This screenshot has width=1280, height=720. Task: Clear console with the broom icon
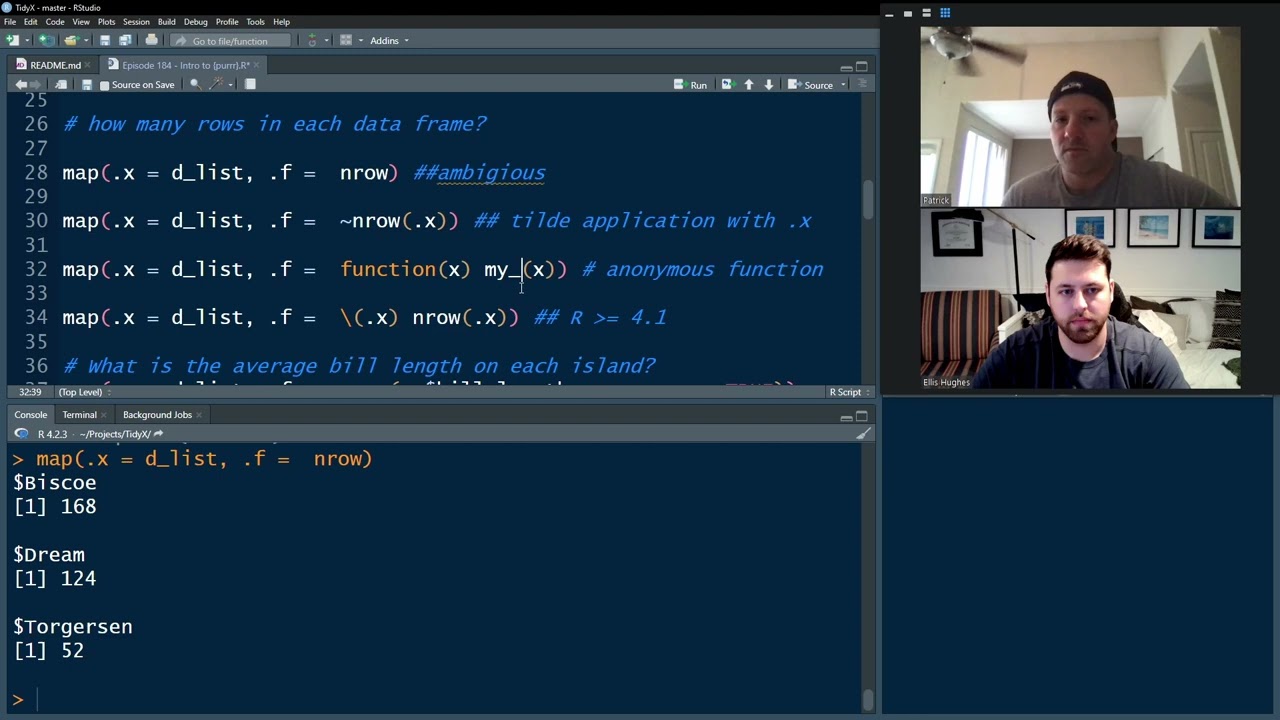[x=863, y=434]
